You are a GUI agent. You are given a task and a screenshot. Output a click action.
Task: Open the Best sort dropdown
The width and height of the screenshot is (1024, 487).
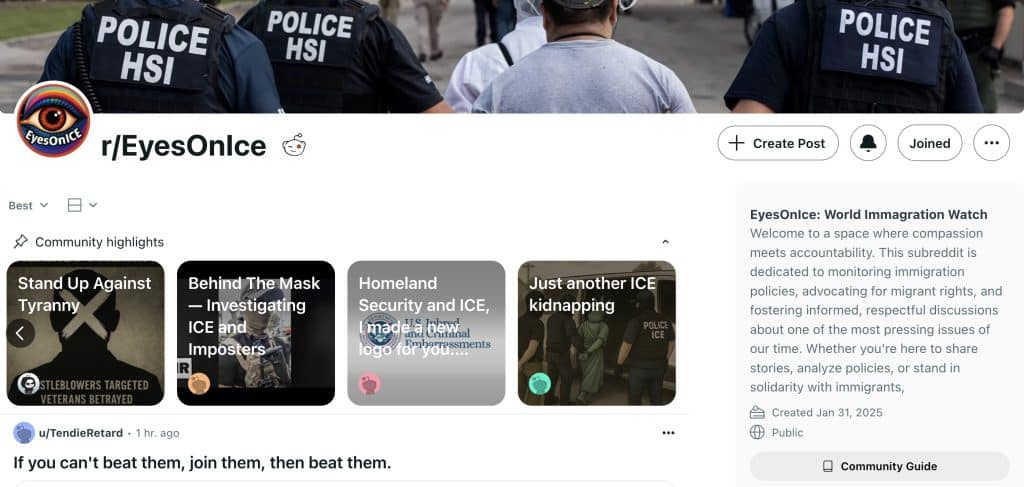point(28,206)
